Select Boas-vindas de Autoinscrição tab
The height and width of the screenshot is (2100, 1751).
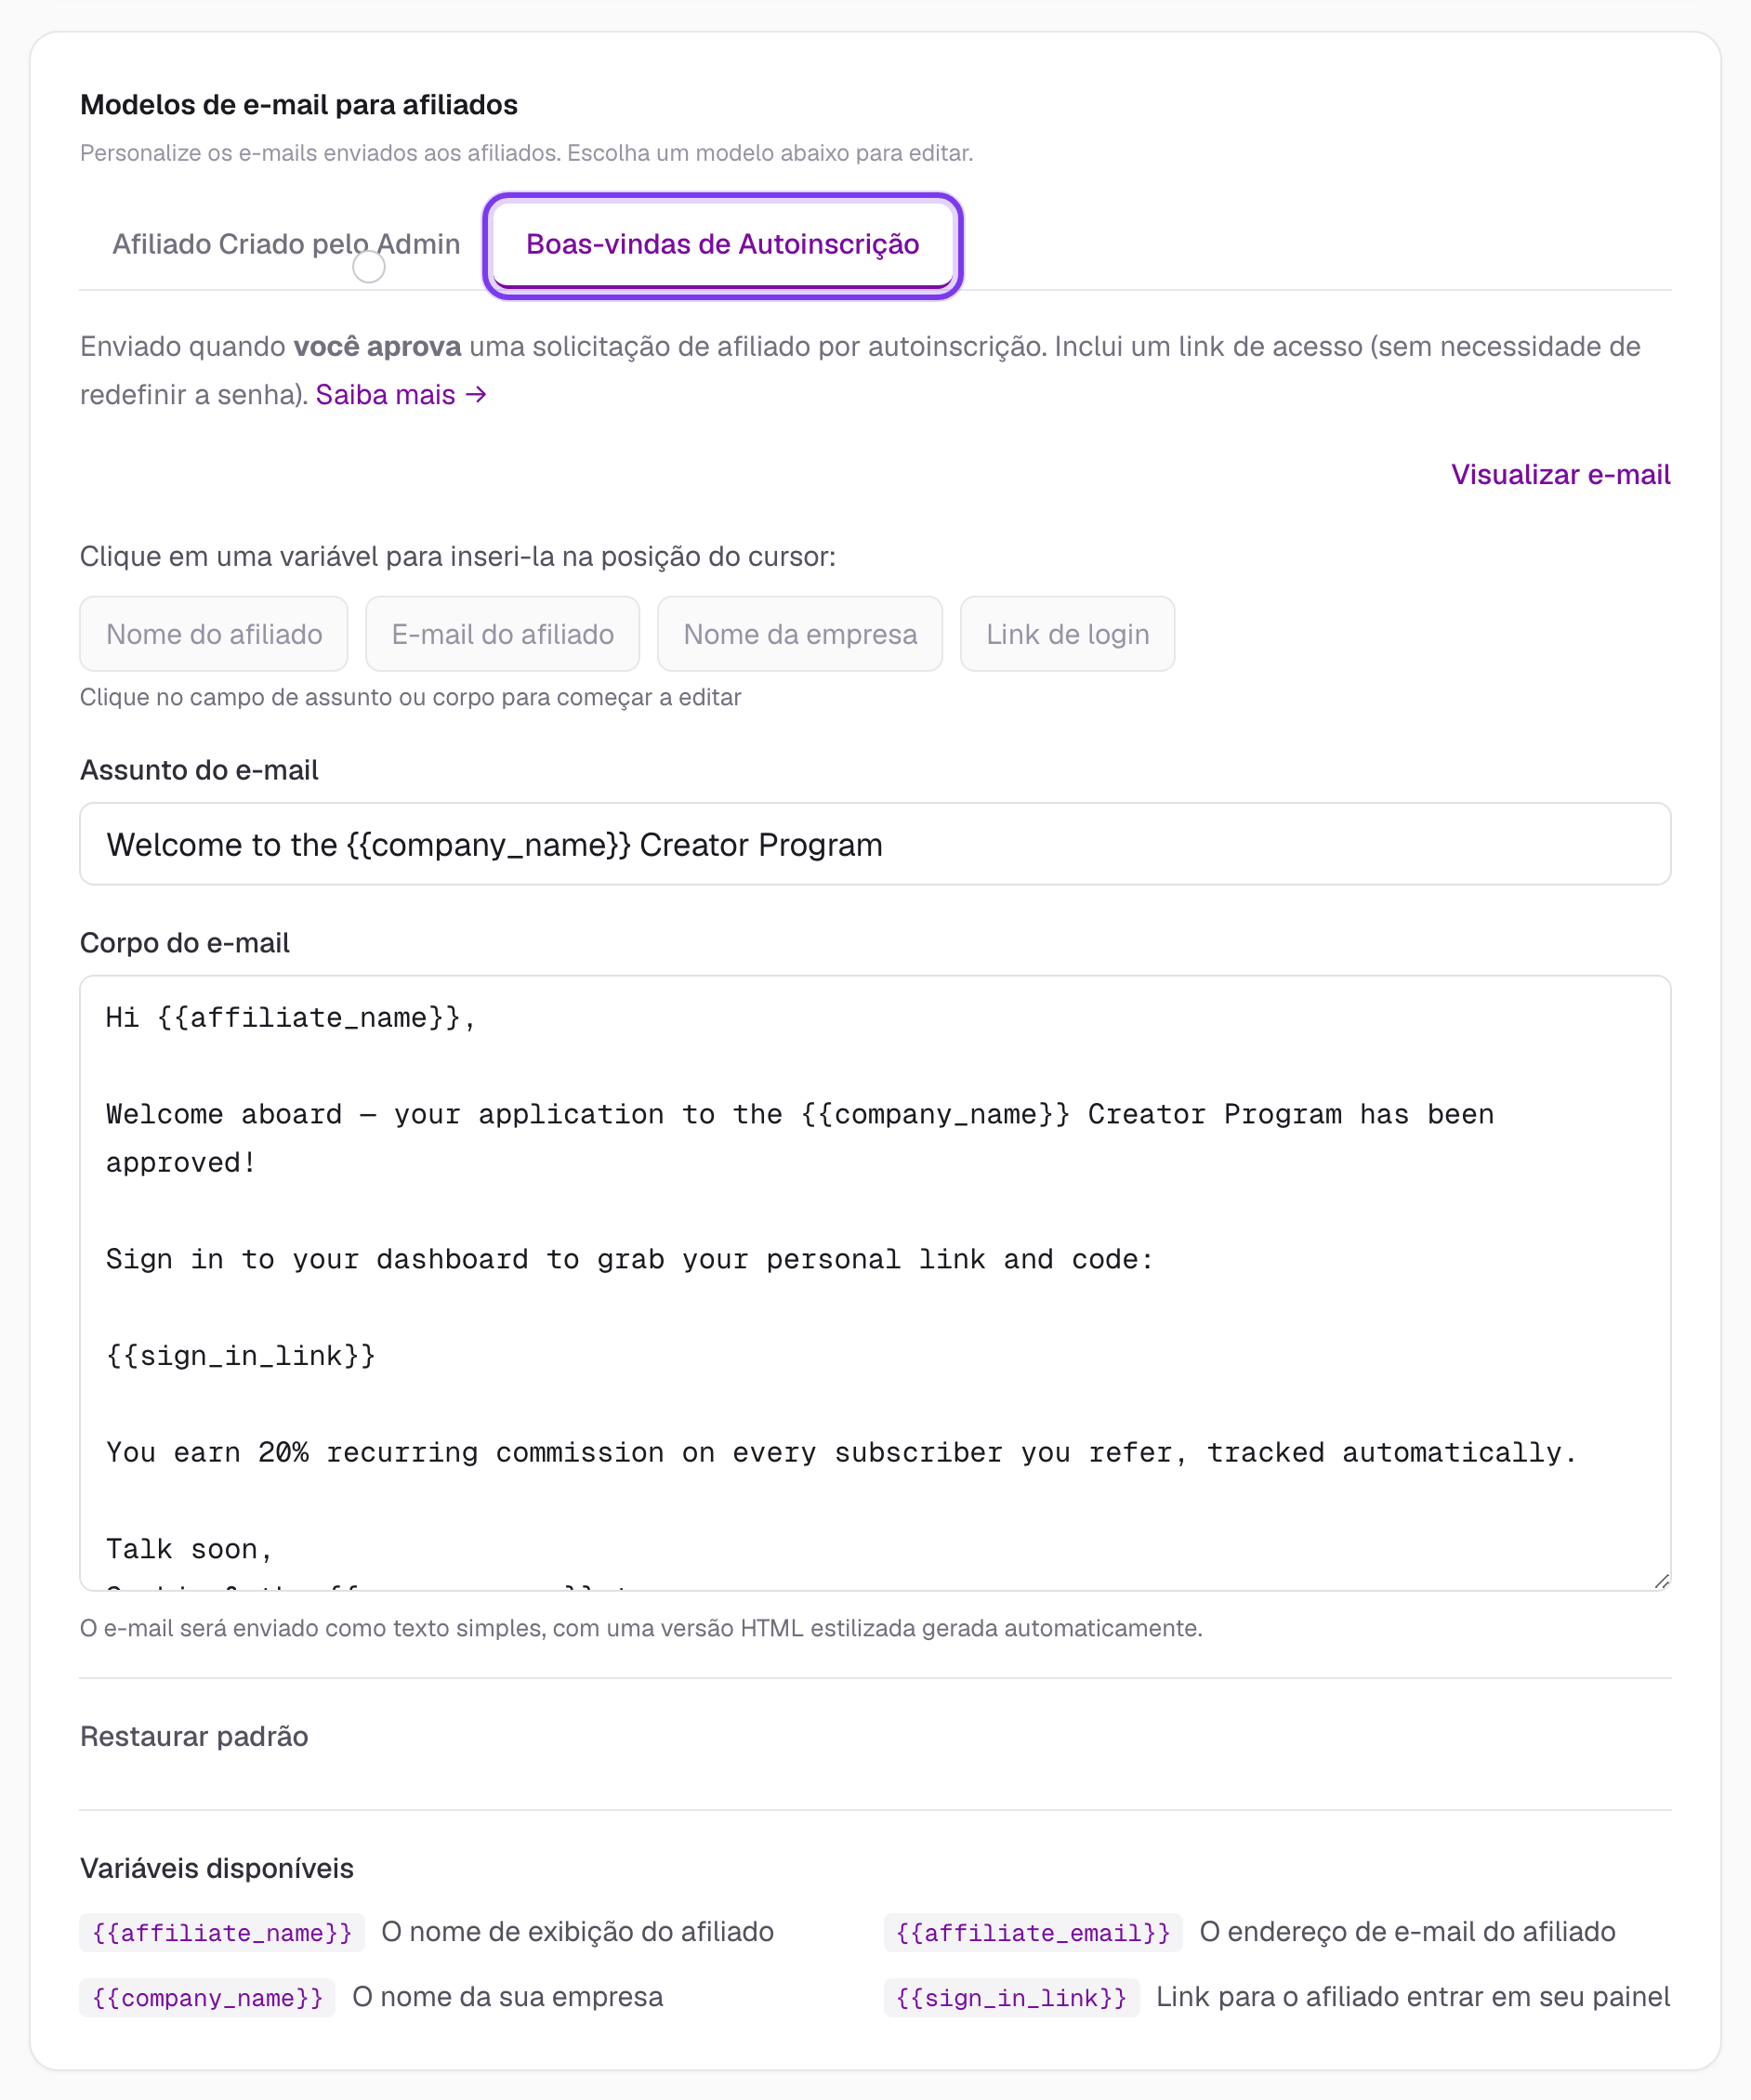[x=722, y=244]
